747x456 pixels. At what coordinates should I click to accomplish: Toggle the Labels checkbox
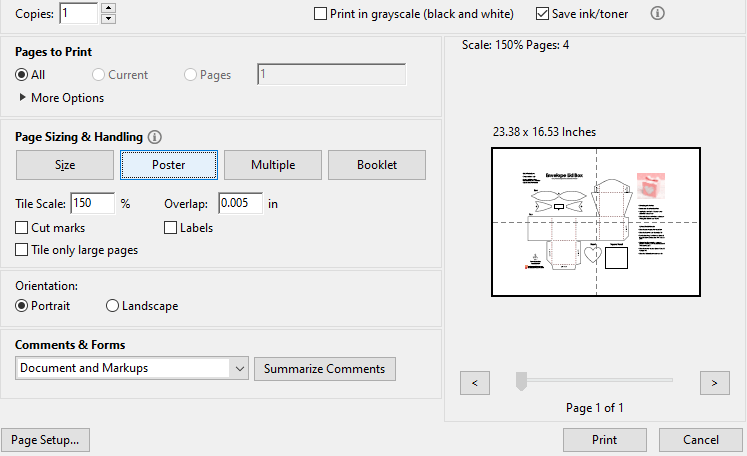pyautogui.click(x=170, y=228)
